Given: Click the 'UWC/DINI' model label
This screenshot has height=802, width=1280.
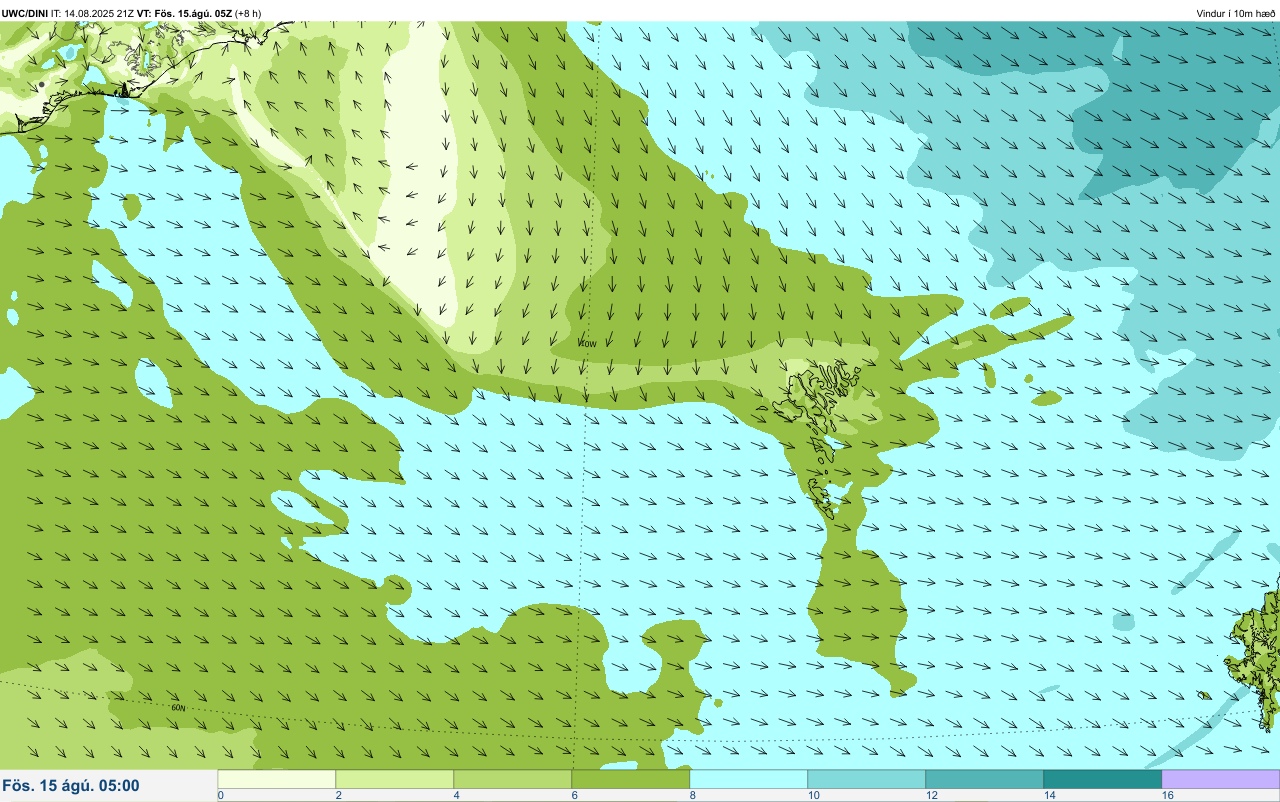Looking at the screenshot, I should (x=25, y=13).
